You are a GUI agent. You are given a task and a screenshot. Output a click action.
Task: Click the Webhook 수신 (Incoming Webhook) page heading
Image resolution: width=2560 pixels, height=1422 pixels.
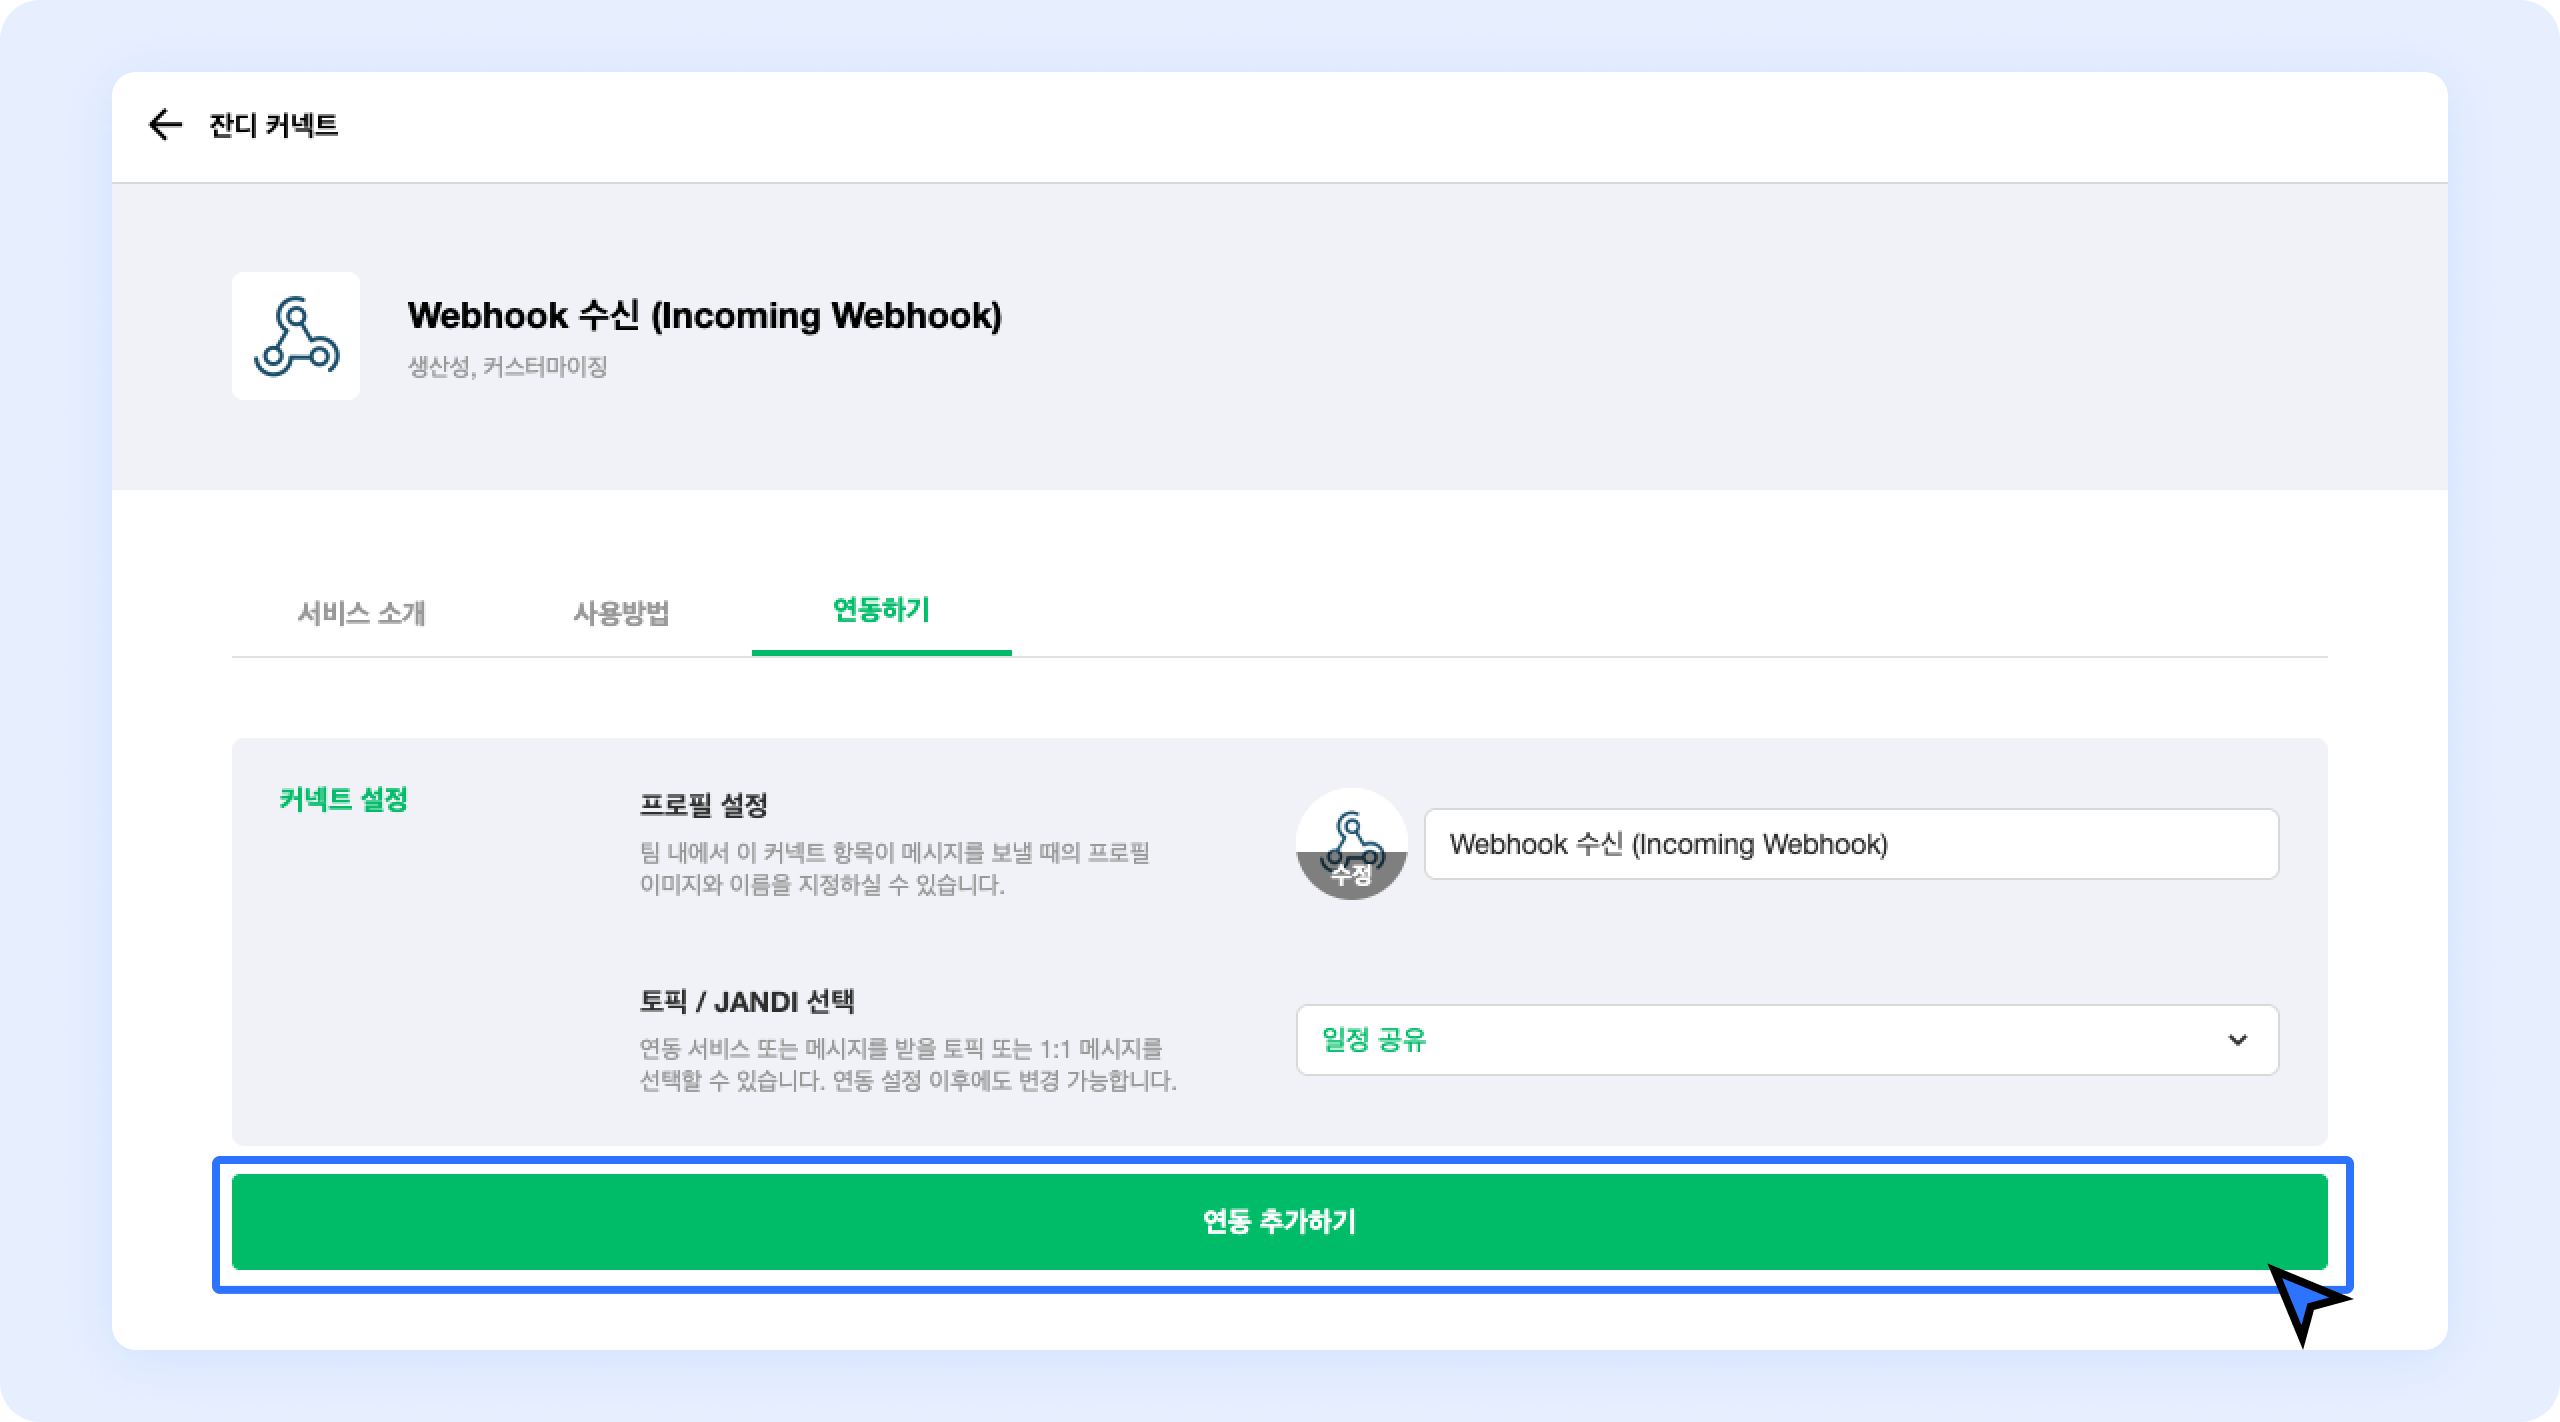(704, 315)
